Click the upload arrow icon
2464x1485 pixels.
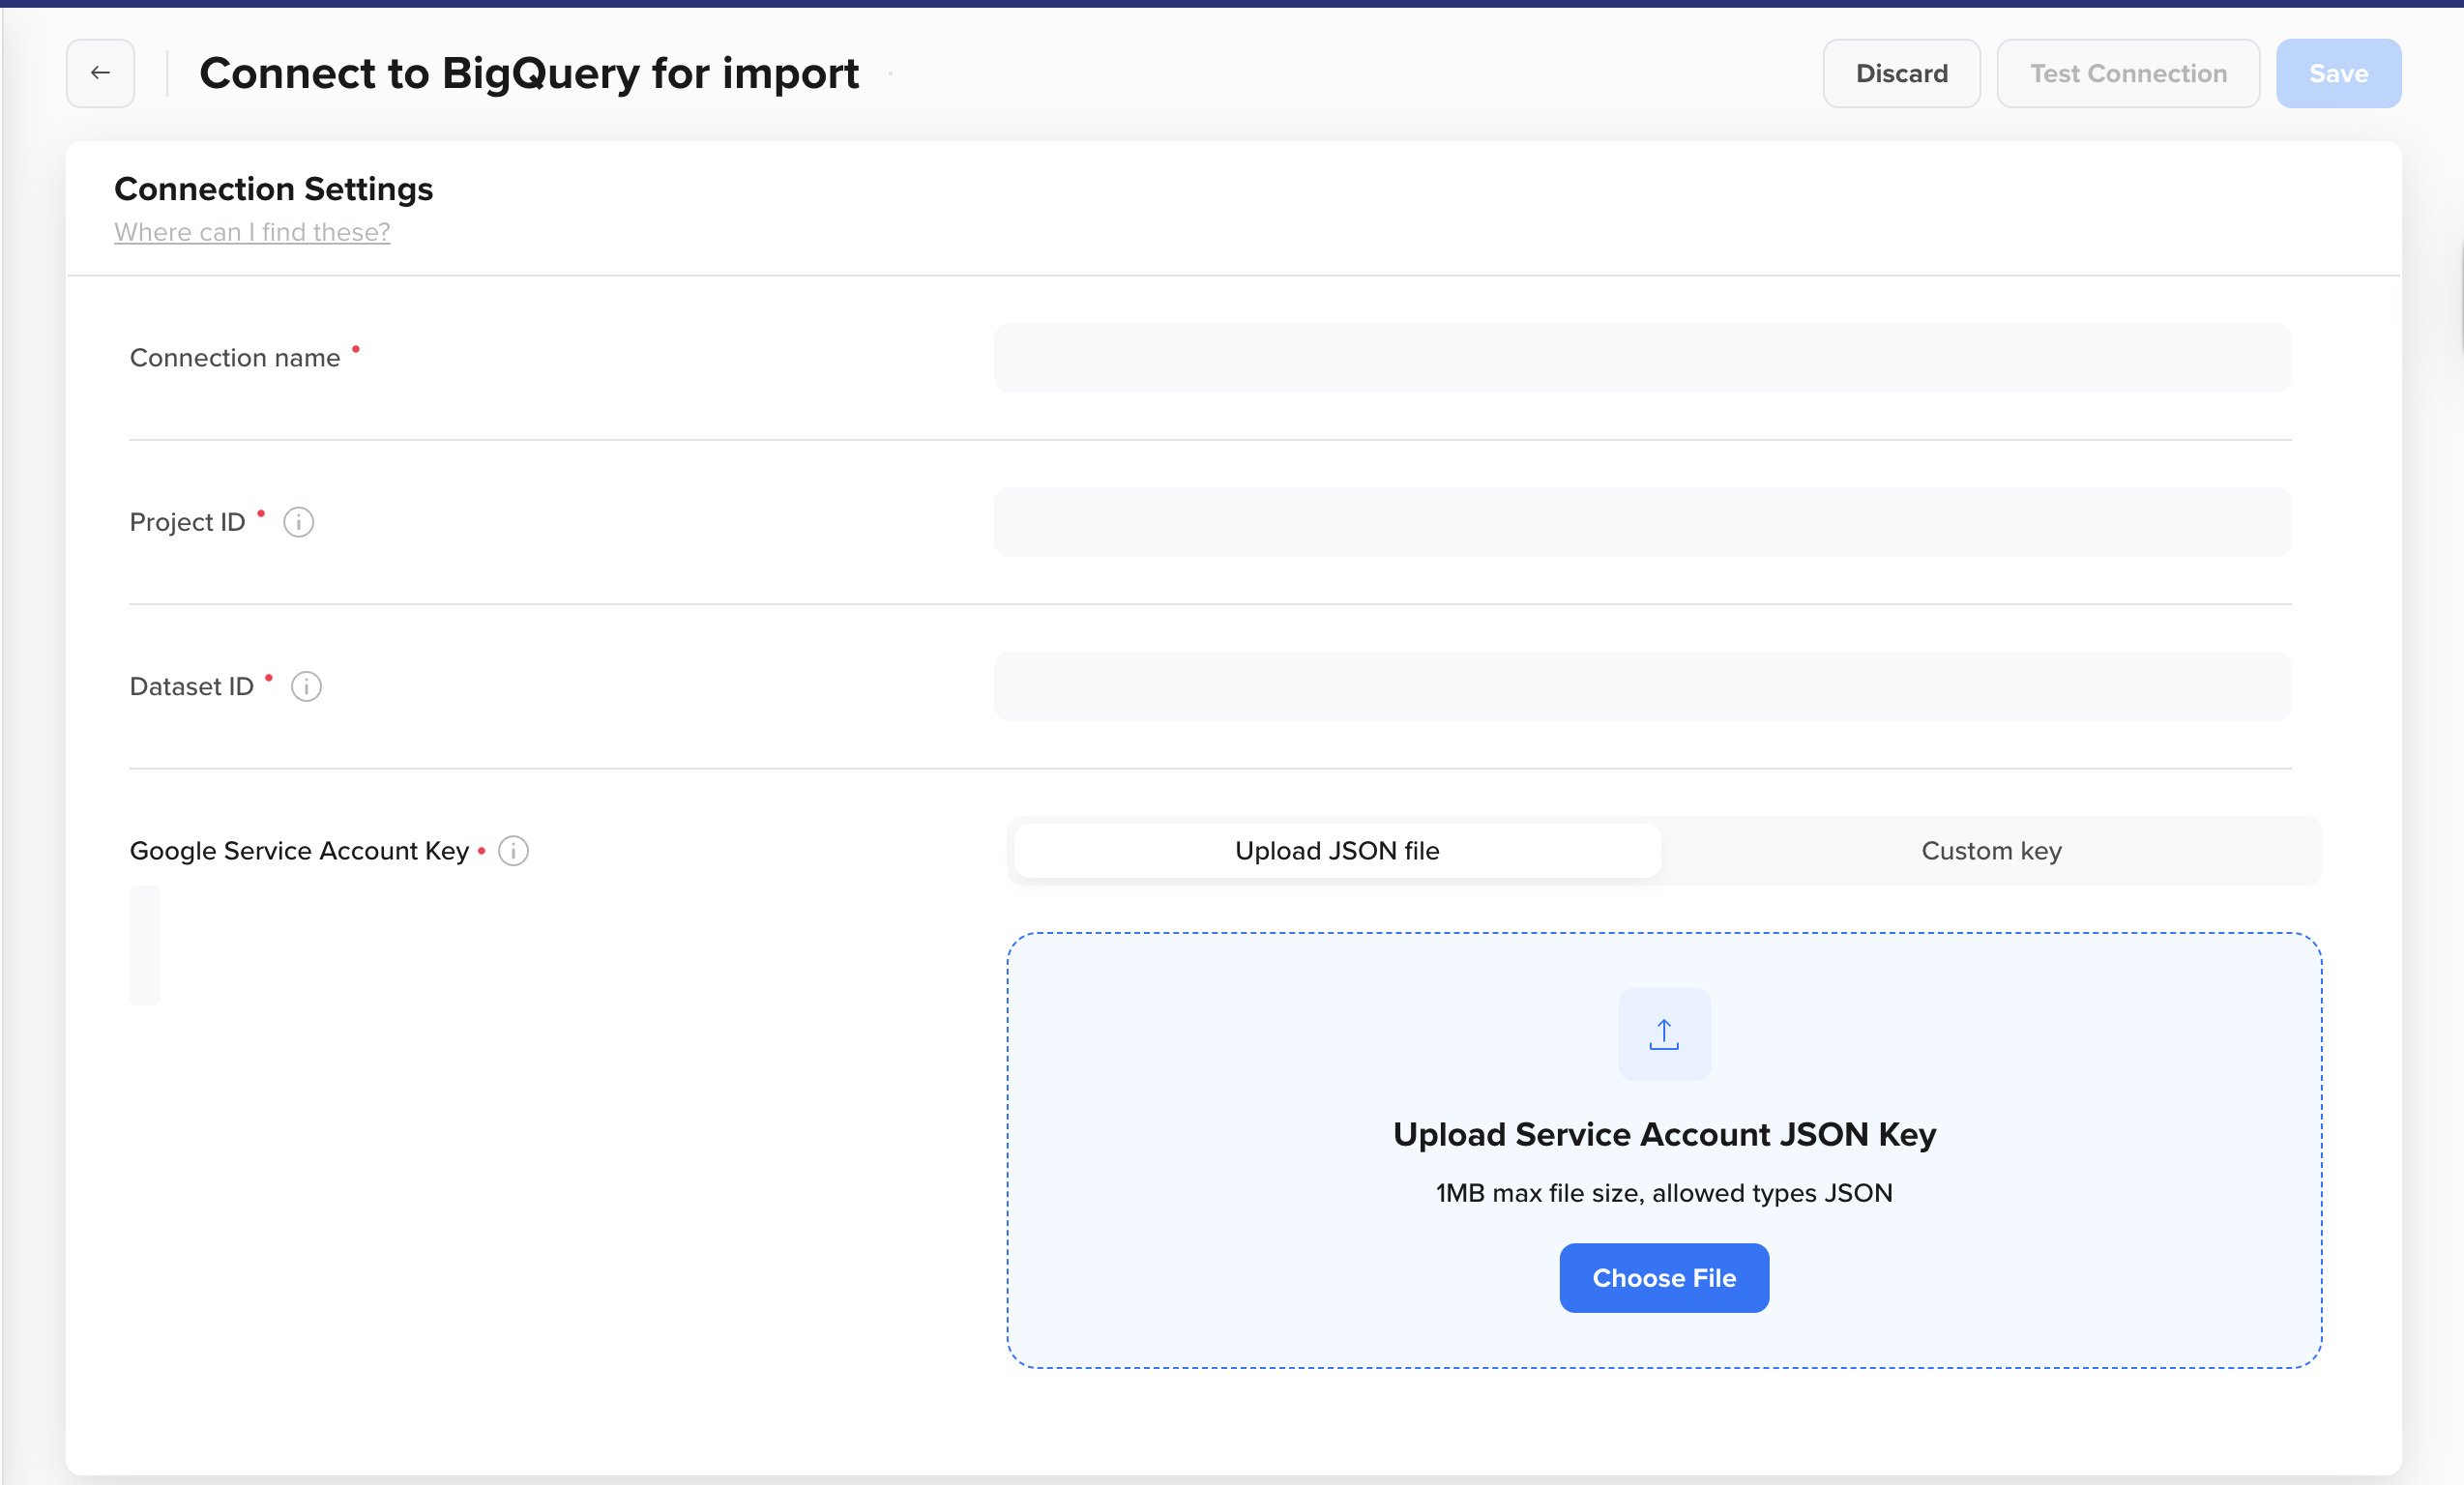1664,1034
